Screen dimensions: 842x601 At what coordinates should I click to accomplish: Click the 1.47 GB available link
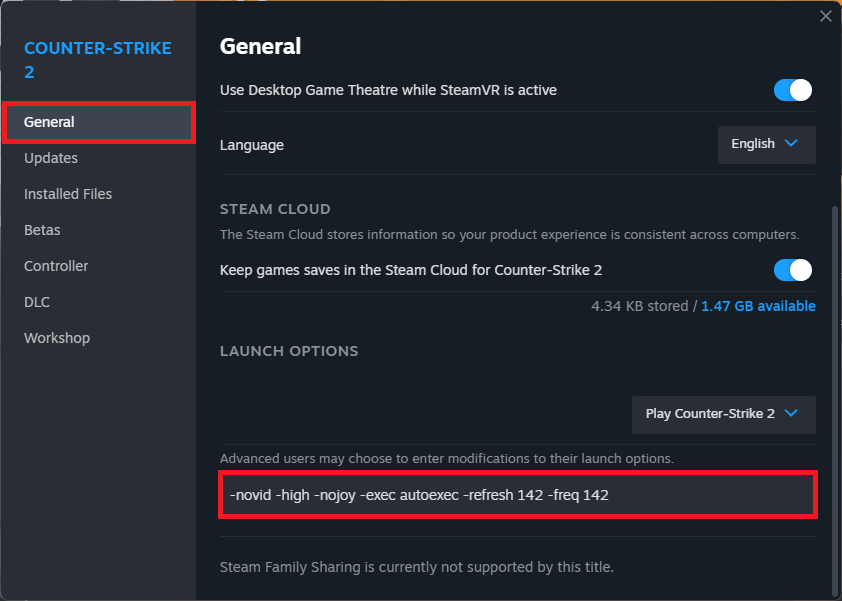[758, 306]
